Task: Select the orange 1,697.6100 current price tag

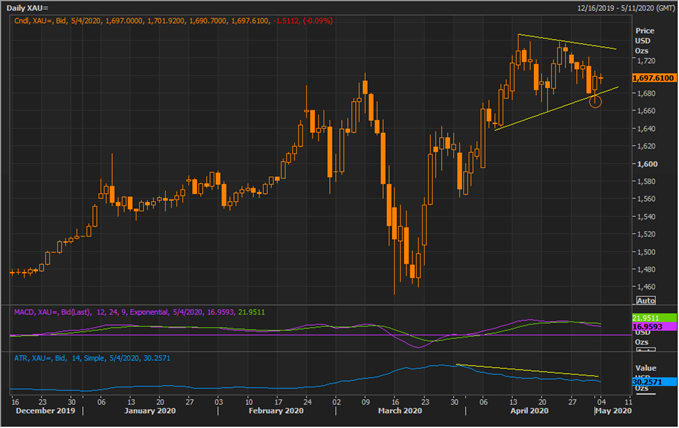Action: pos(654,78)
